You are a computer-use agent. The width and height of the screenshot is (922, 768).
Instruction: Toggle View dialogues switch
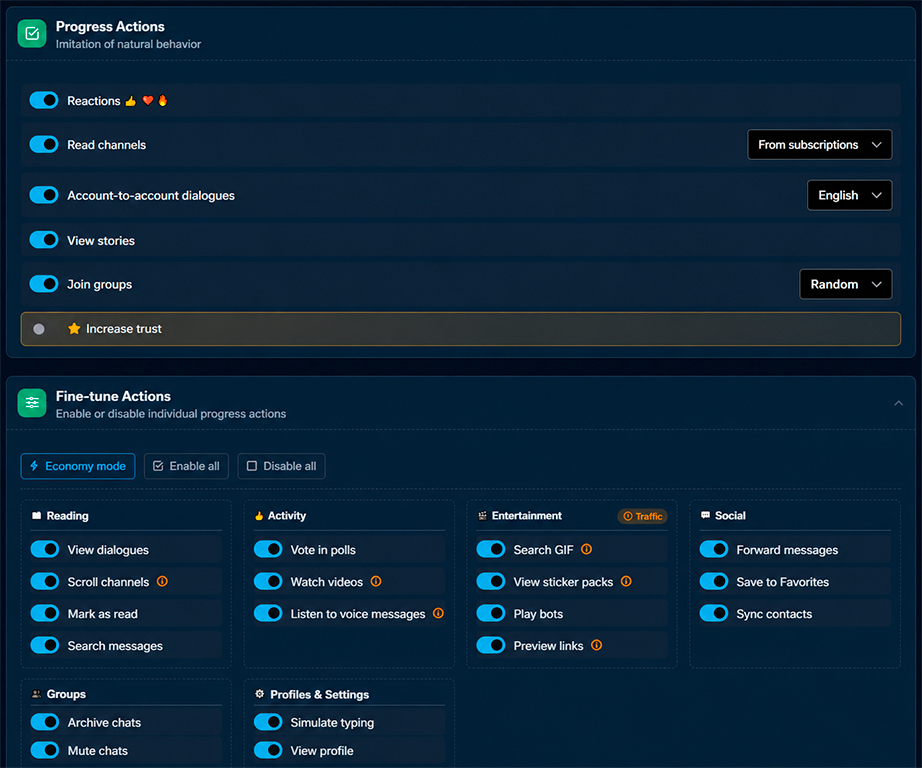tap(45, 549)
